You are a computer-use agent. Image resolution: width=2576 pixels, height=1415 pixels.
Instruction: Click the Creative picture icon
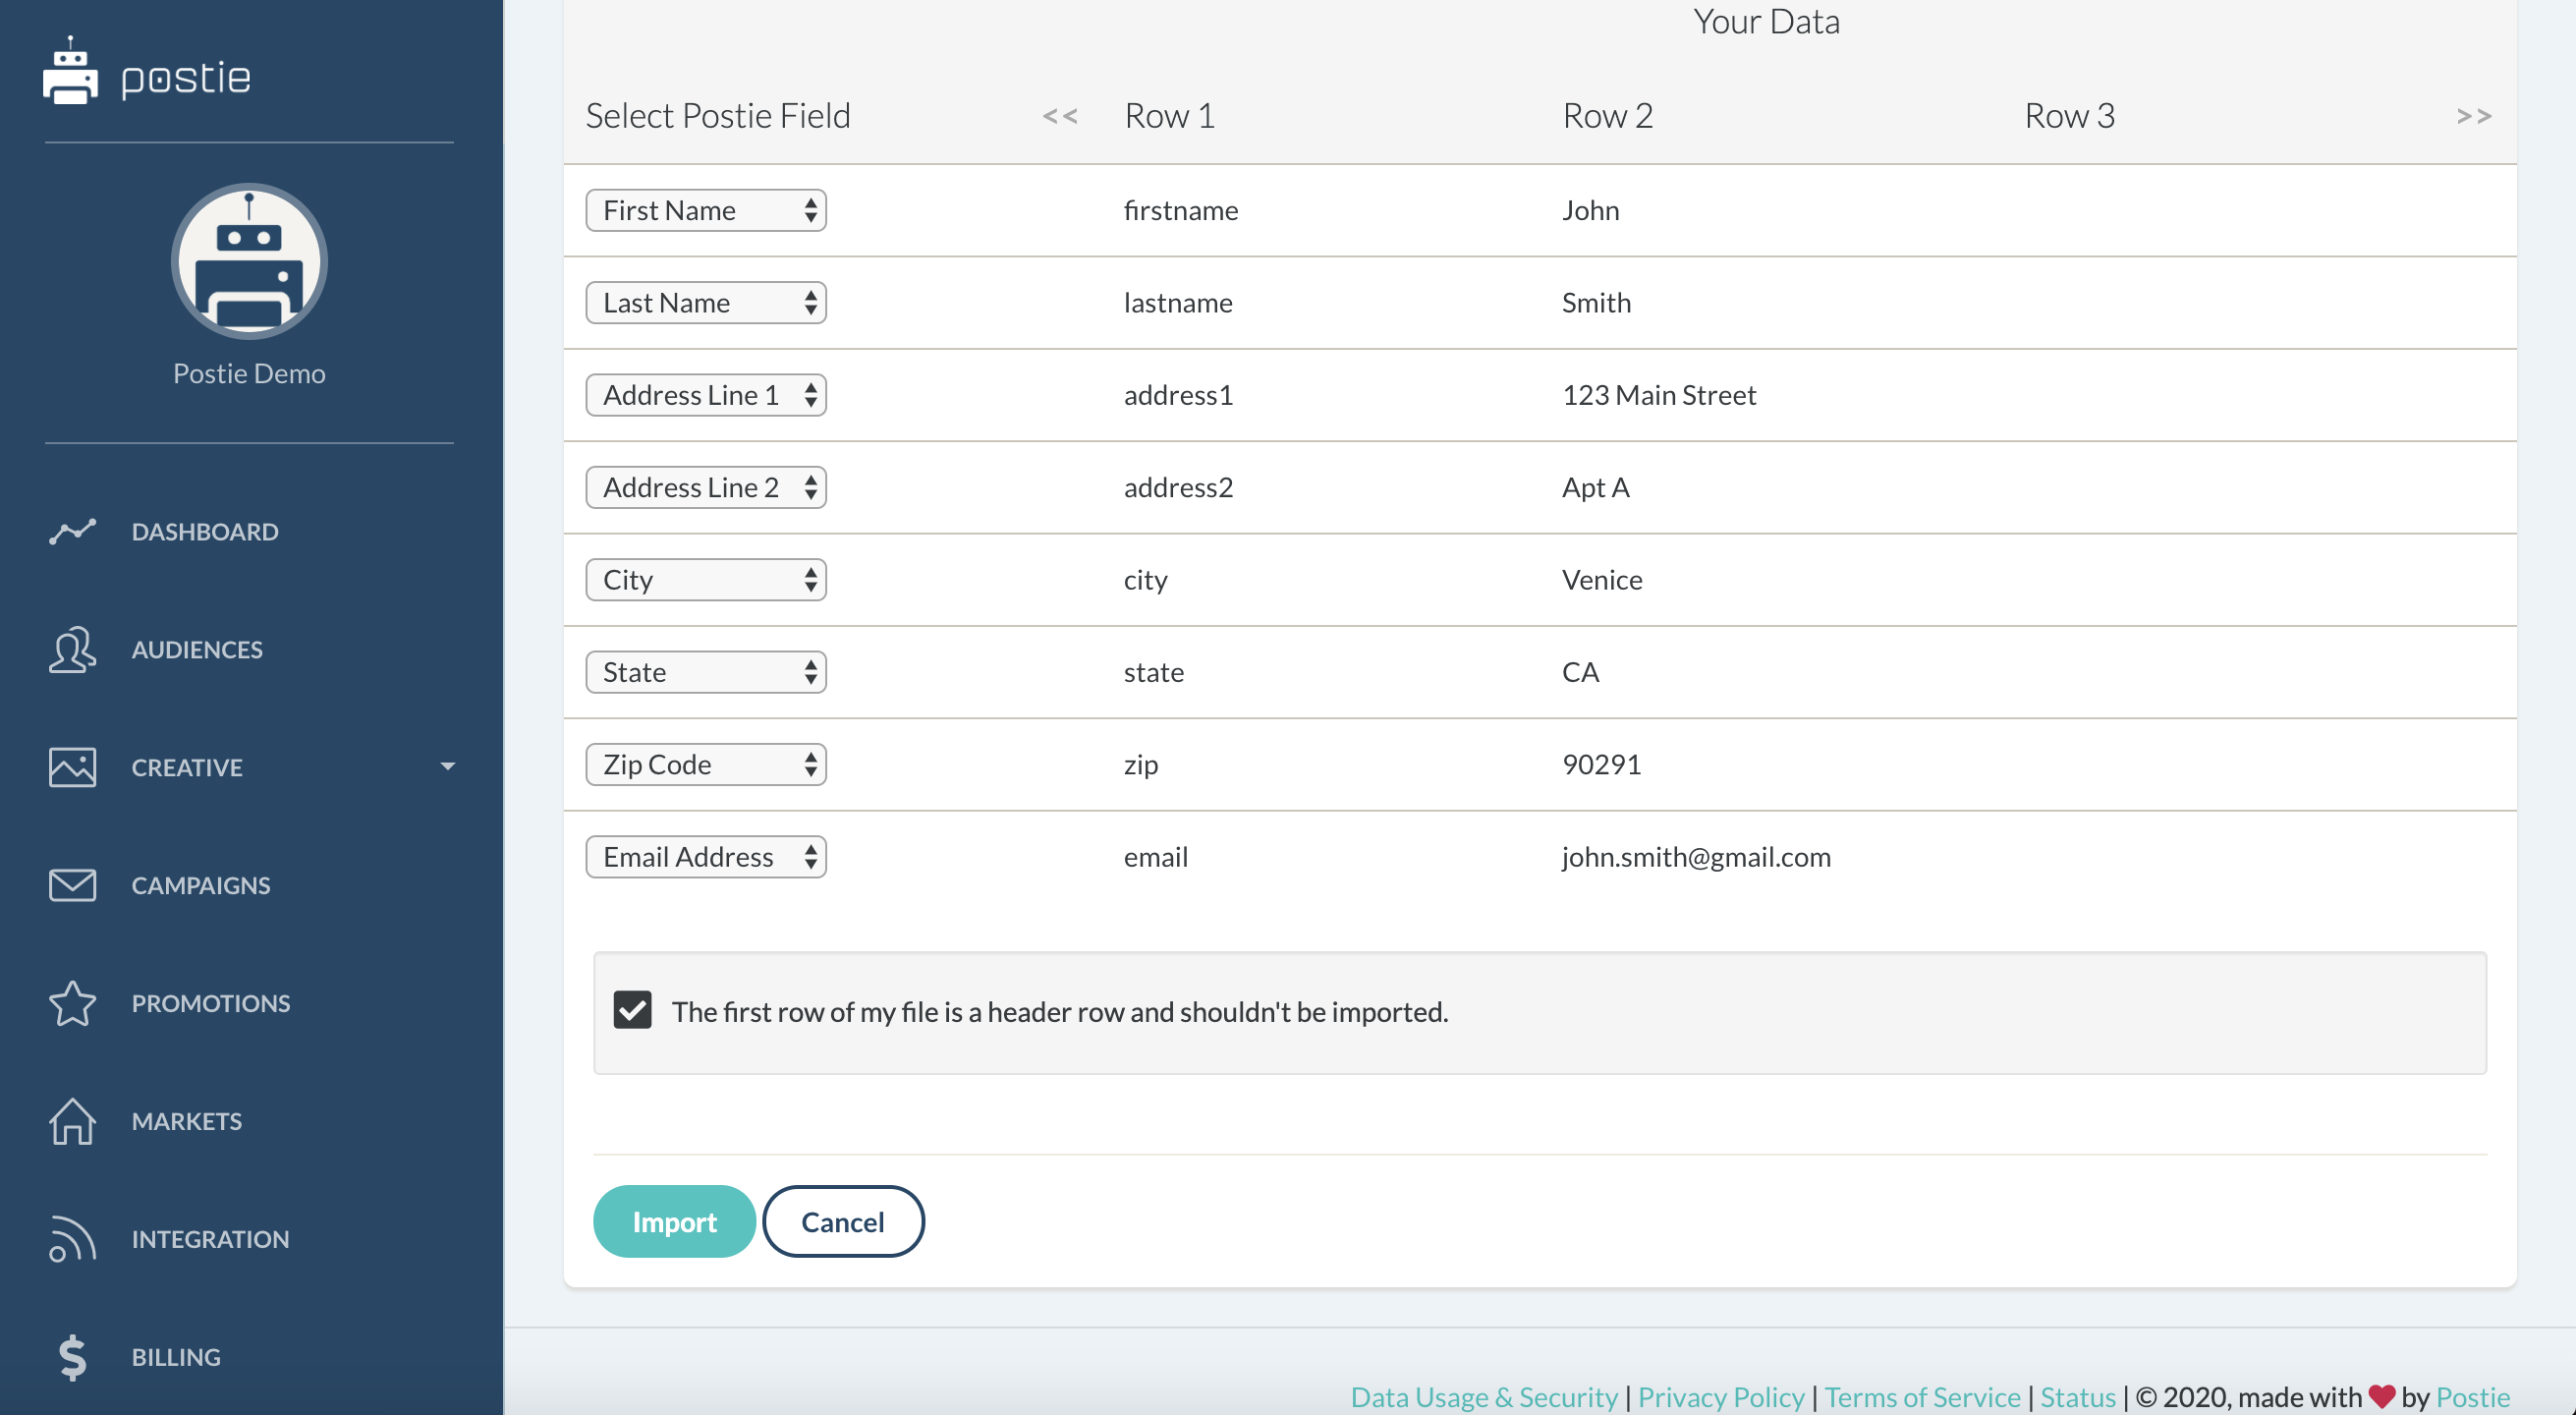72,767
